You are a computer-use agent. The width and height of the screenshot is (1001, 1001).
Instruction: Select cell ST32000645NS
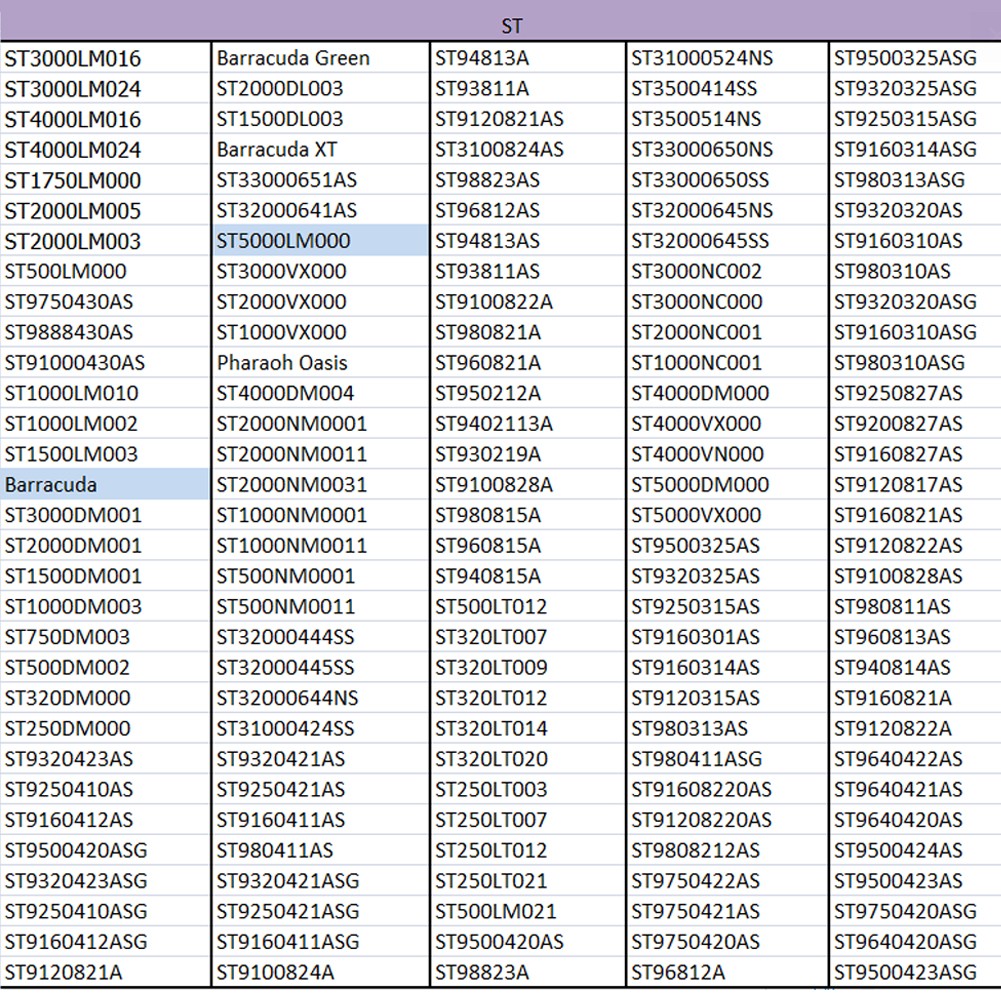pos(727,210)
